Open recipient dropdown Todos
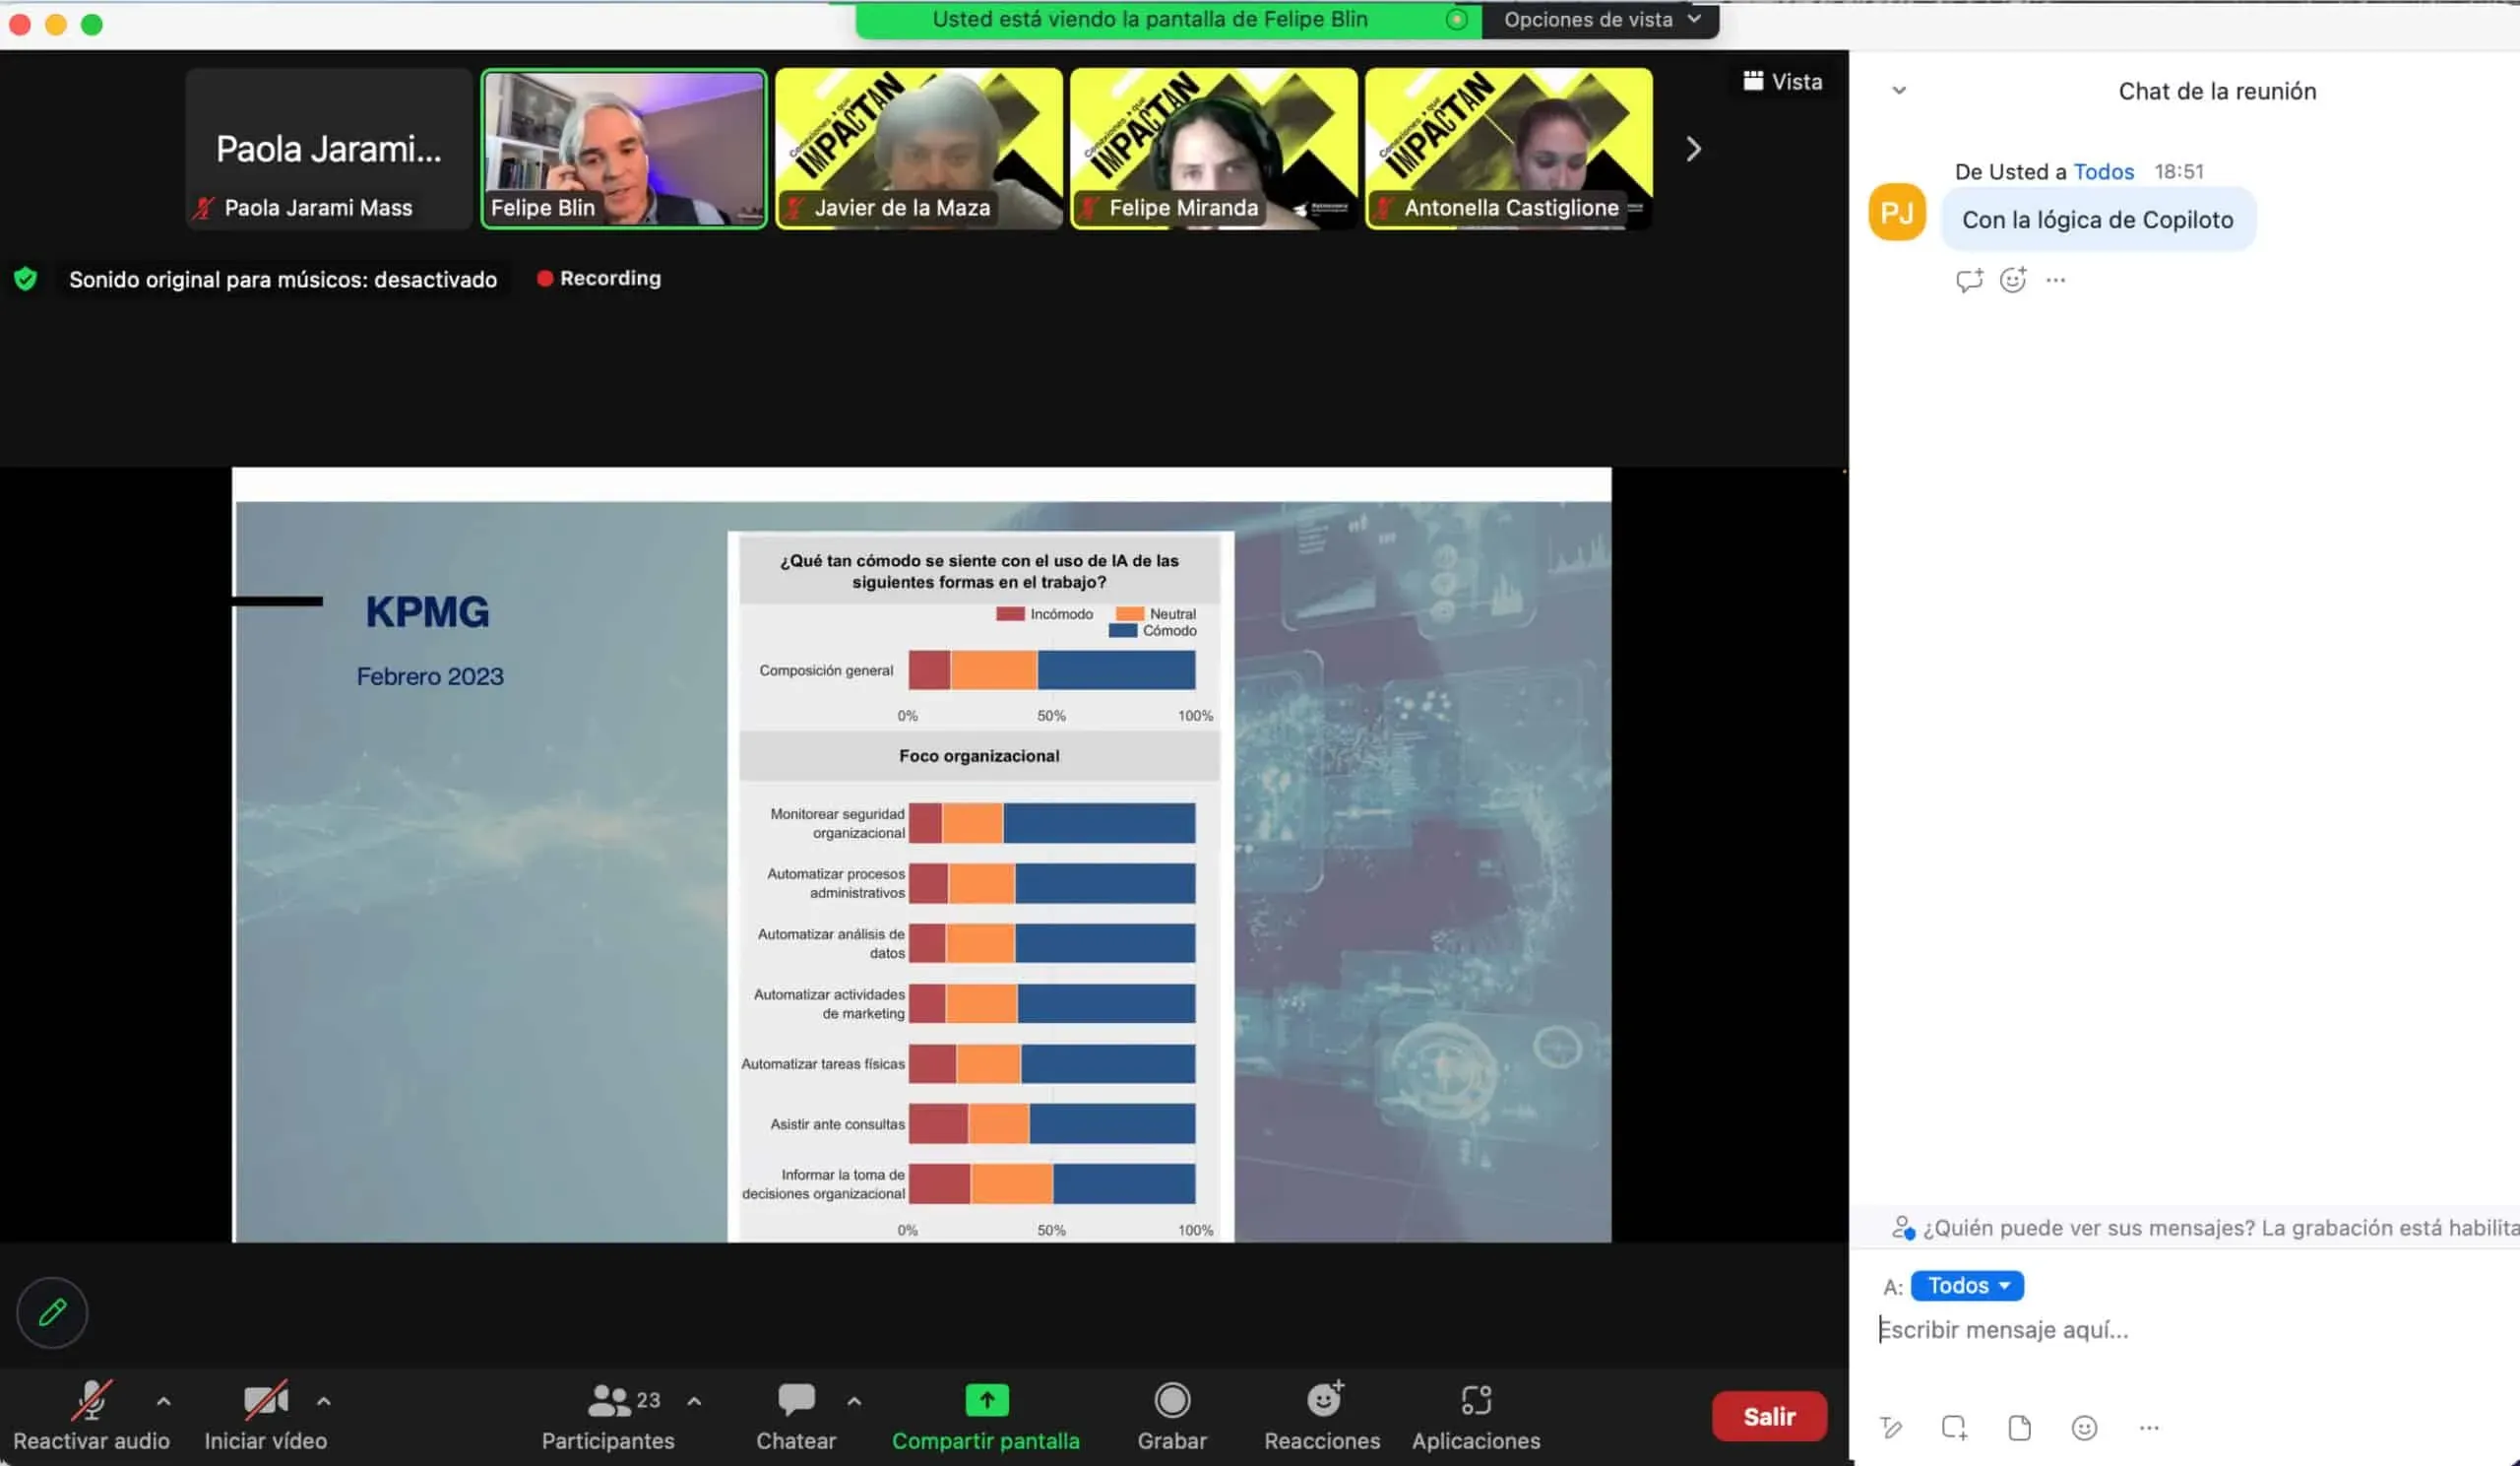 click(1966, 1286)
